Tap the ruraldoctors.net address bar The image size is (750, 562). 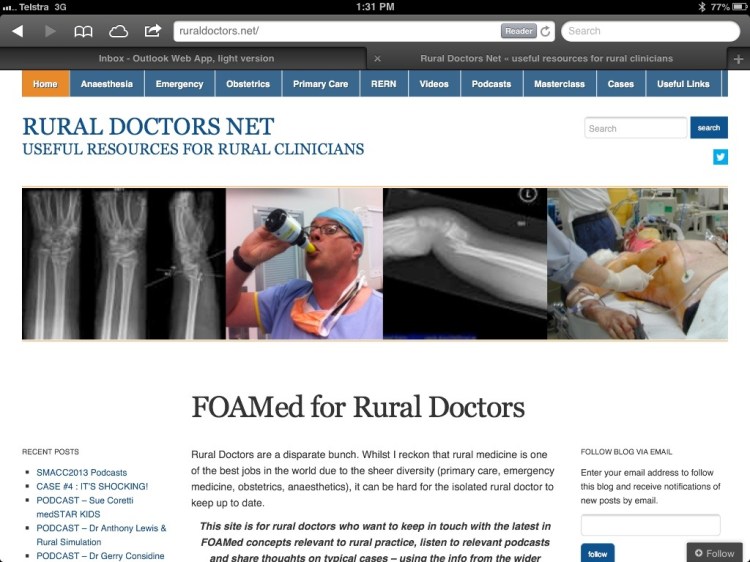(337, 31)
